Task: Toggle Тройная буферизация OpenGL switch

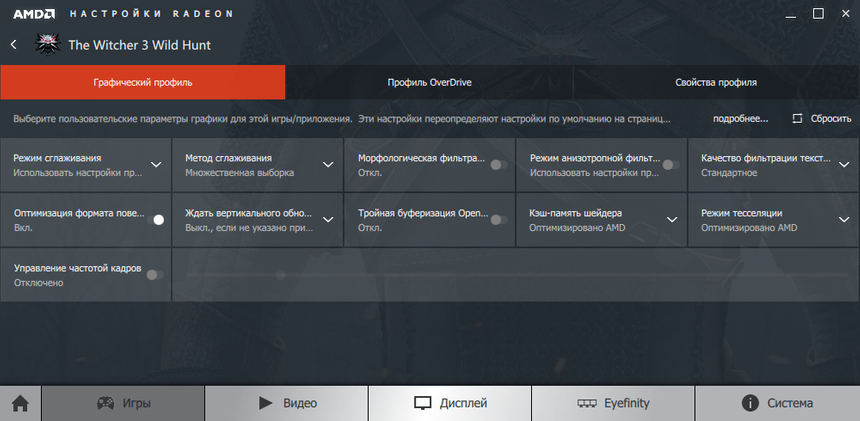Action: coord(499,220)
